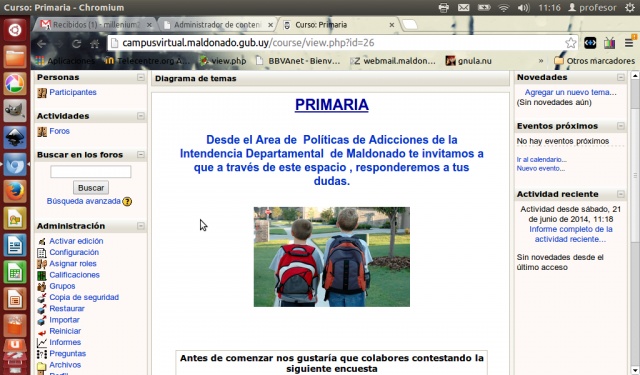Click the Participantes people icon
640x375 pixels.
[x=42, y=93]
